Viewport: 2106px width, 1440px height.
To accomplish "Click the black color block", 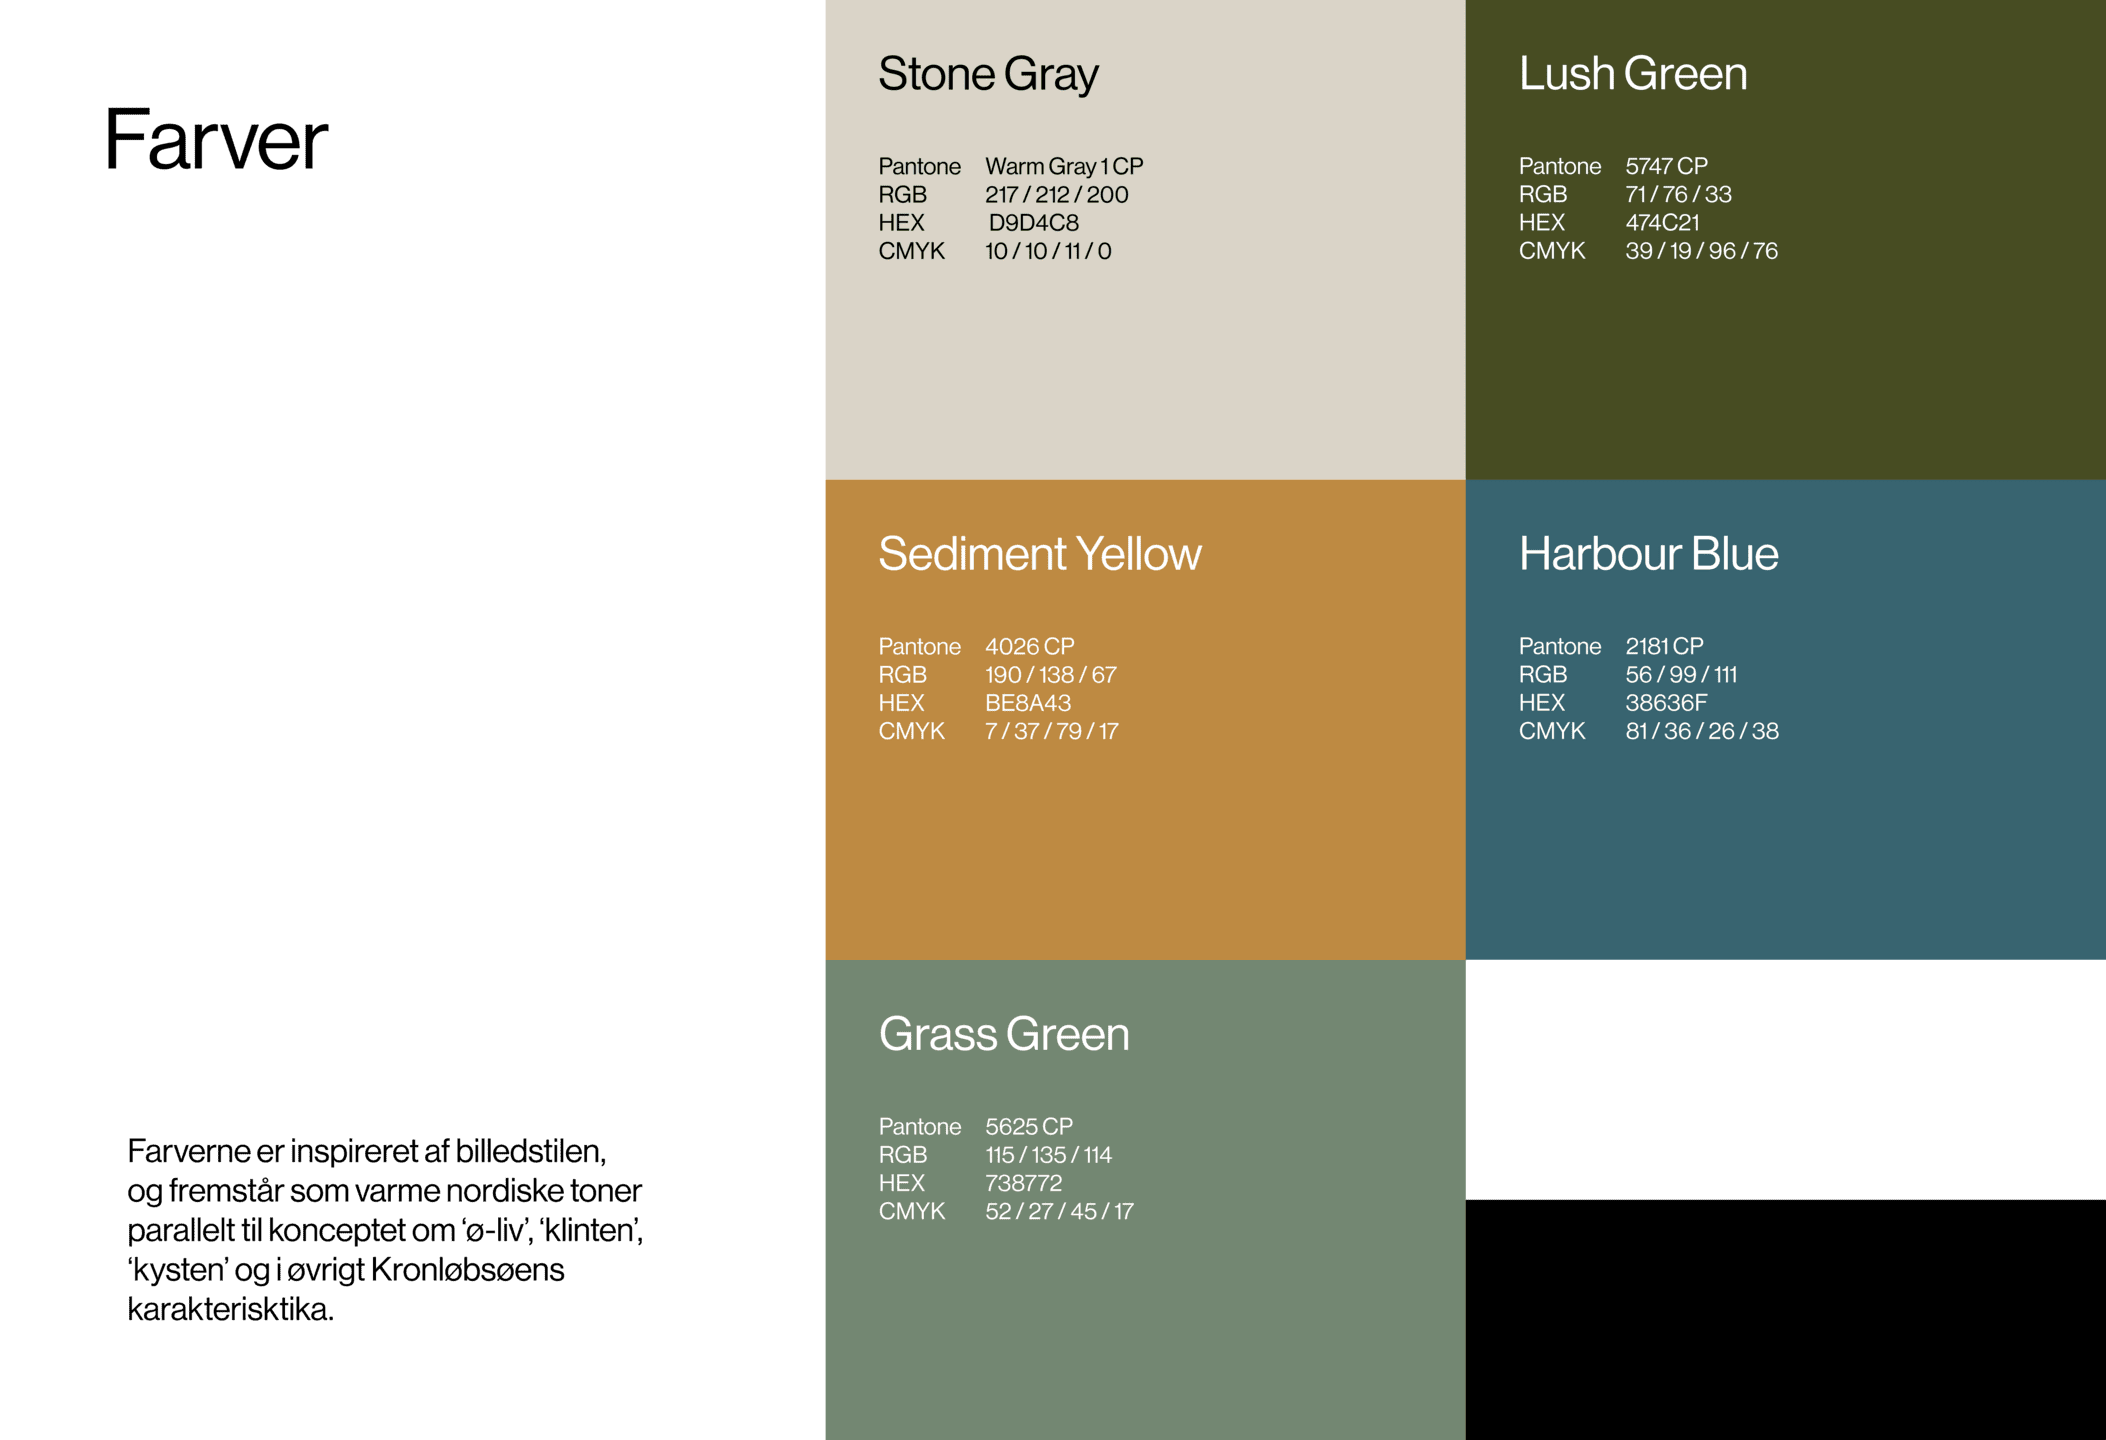I will coord(1785,1320).
